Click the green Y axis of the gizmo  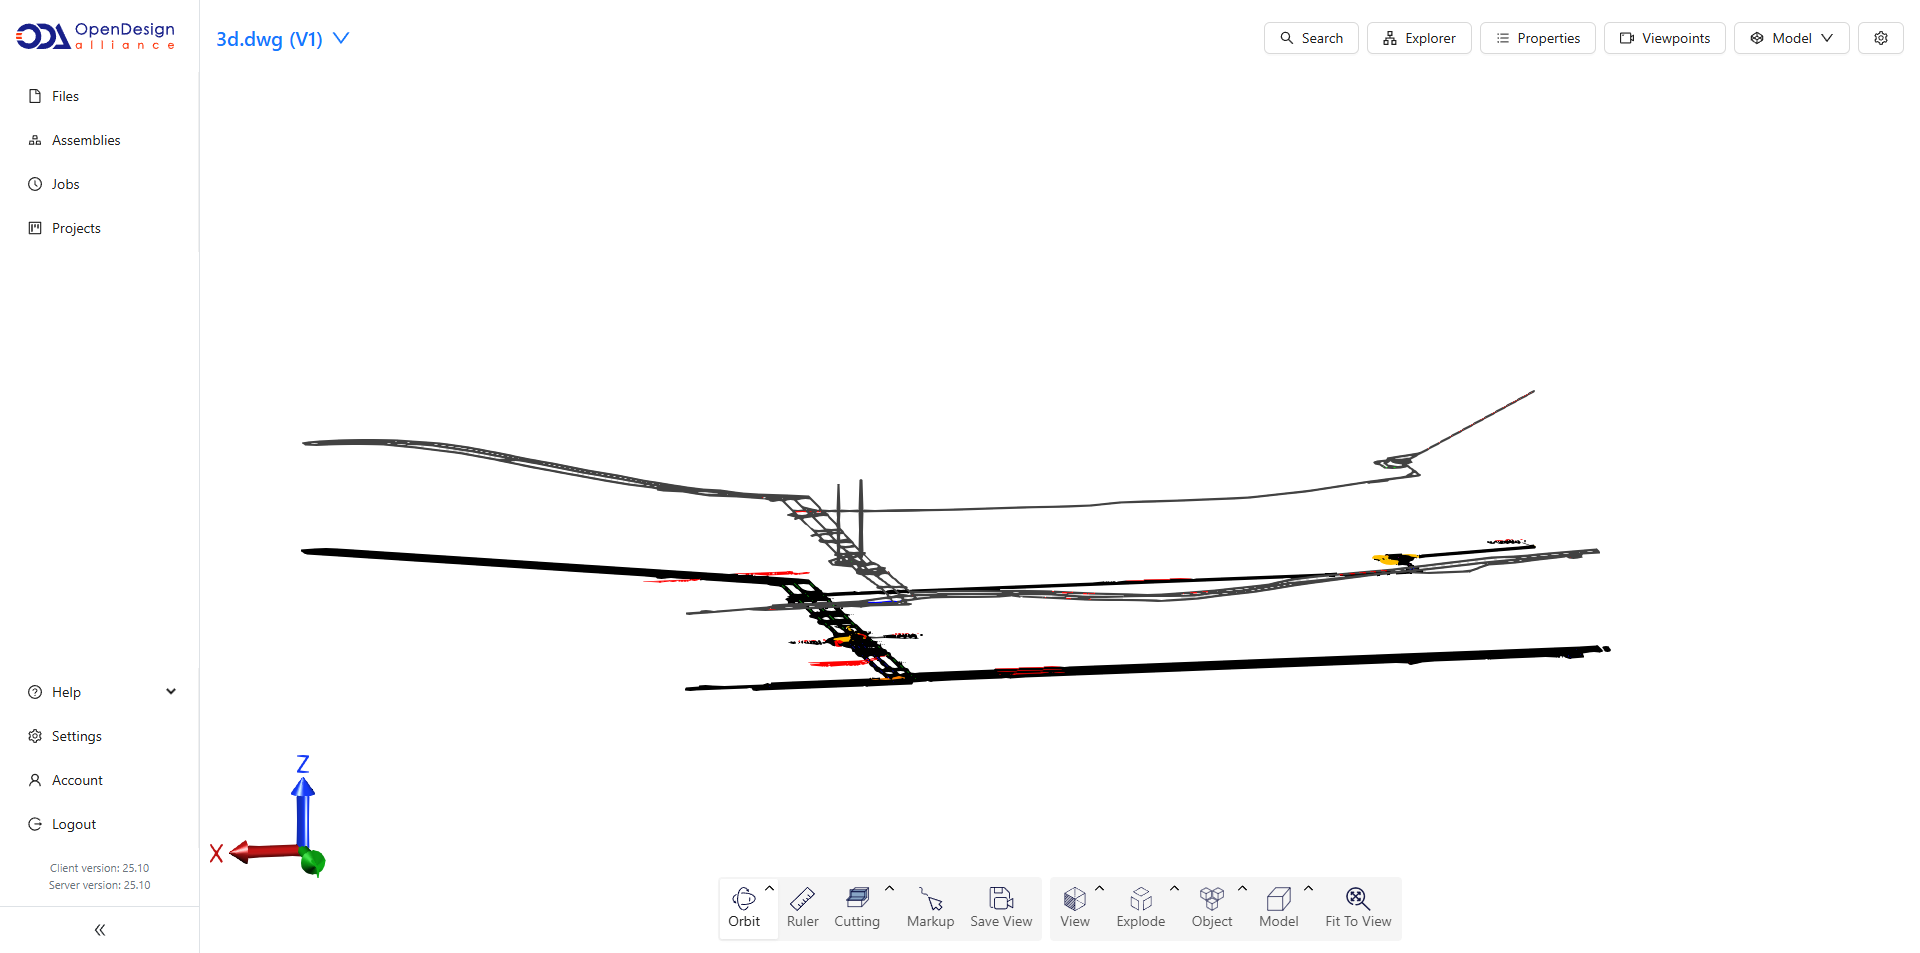point(314,861)
